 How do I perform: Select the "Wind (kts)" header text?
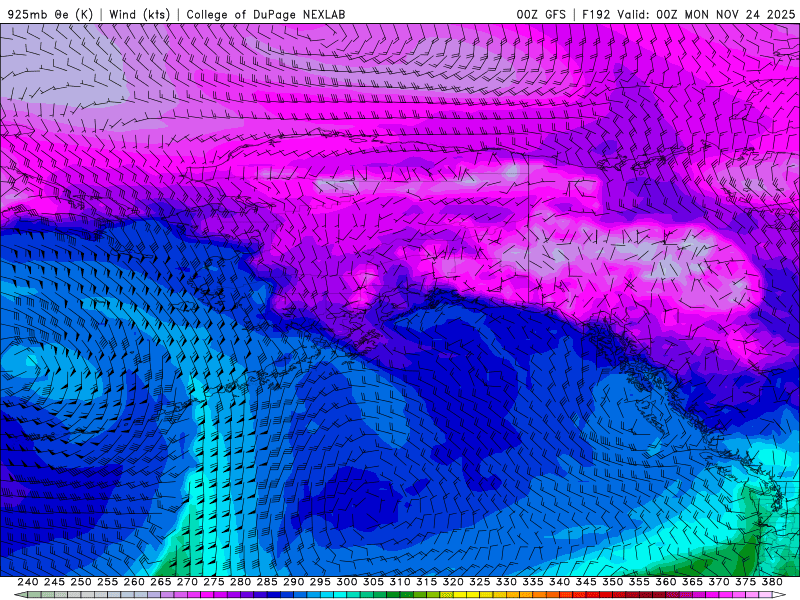click(x=140, y=14)
